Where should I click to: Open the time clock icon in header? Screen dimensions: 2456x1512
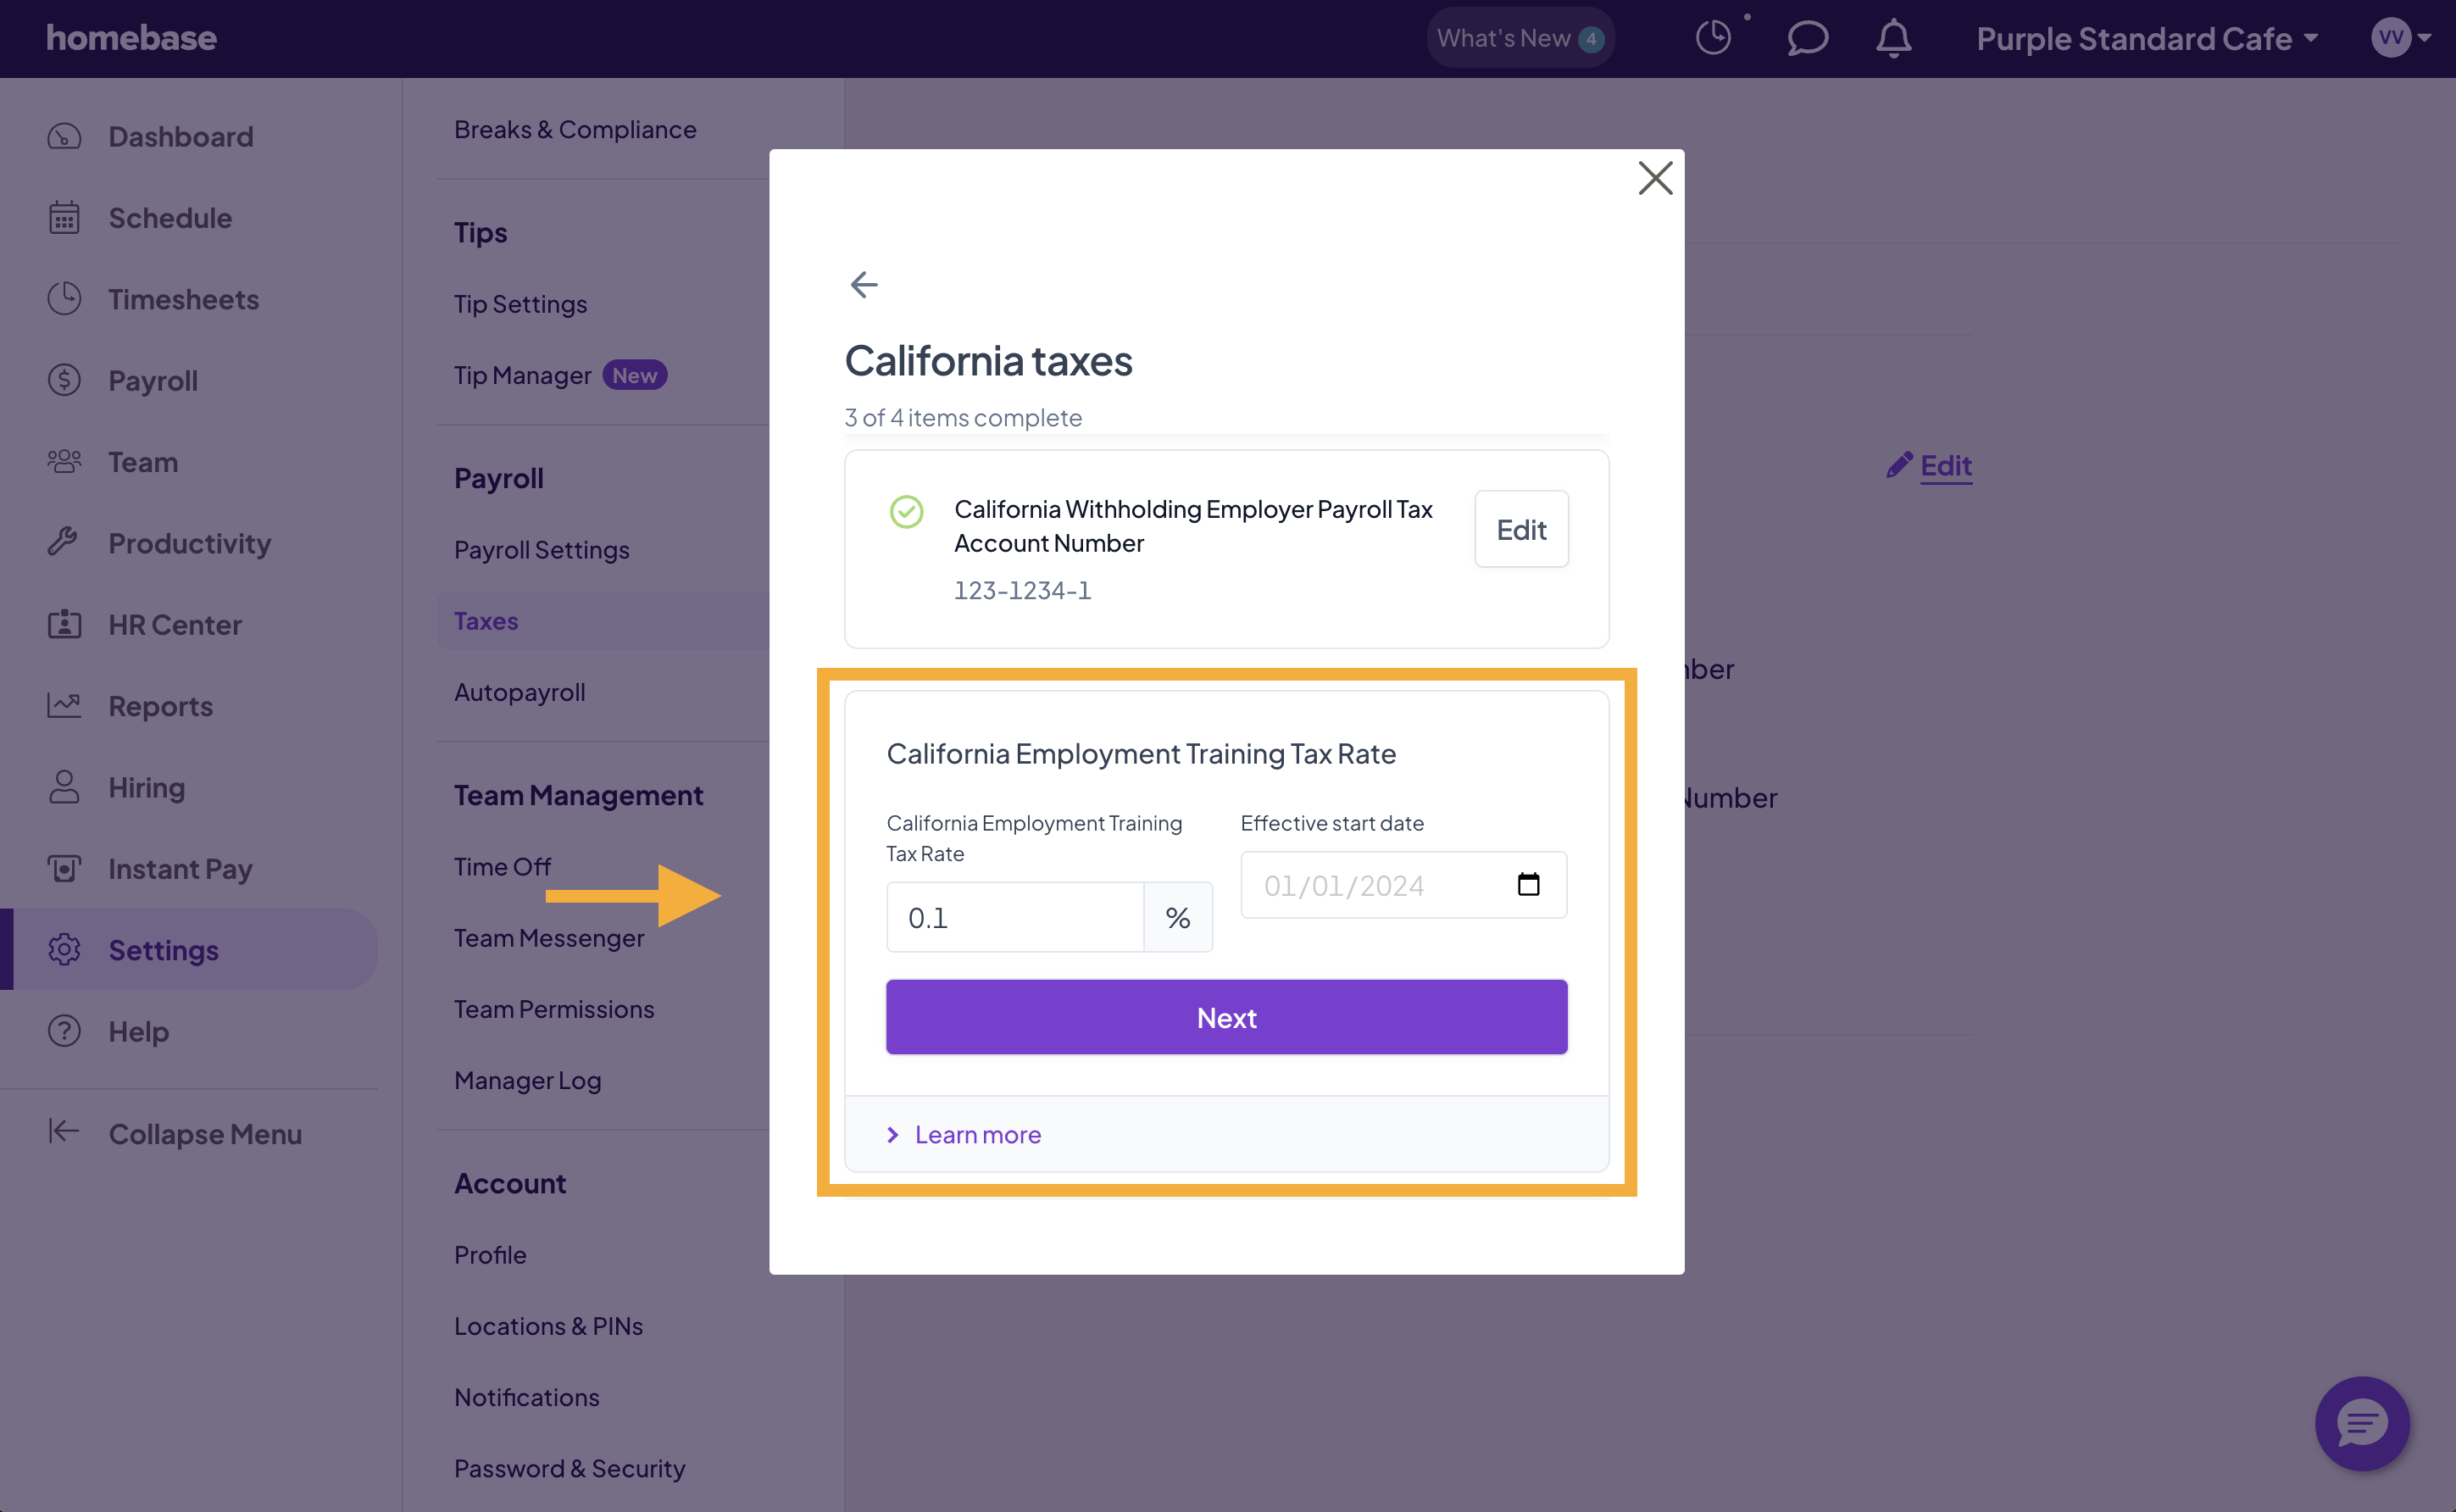coord(1713,38)
